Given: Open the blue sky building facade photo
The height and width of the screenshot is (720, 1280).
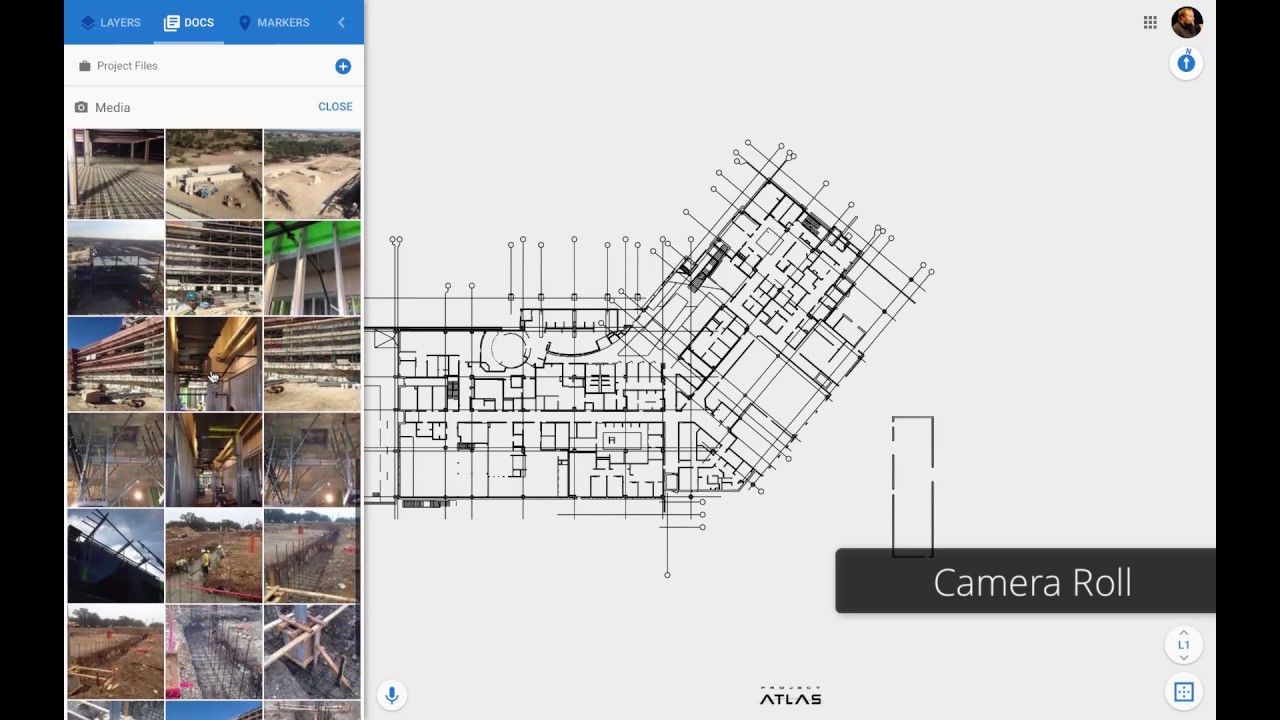Looking at the screenshot, I should (x=116, y=364).
